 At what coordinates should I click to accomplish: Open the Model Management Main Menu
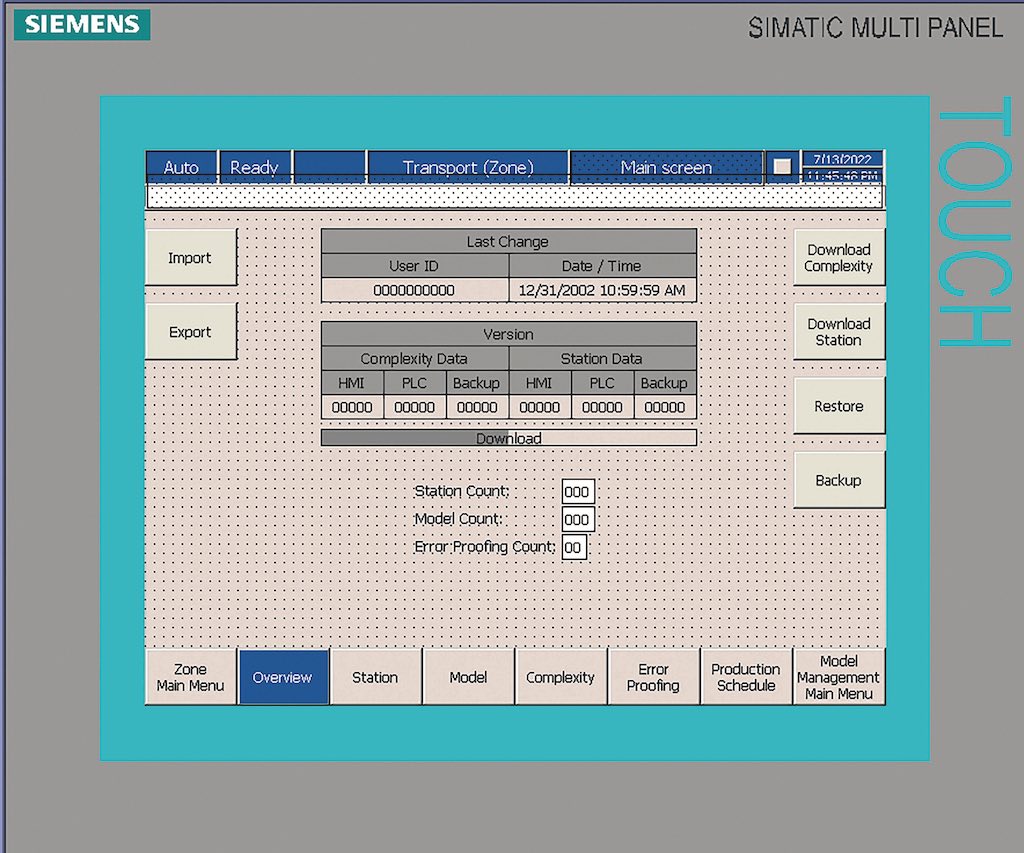coord(839,677)
